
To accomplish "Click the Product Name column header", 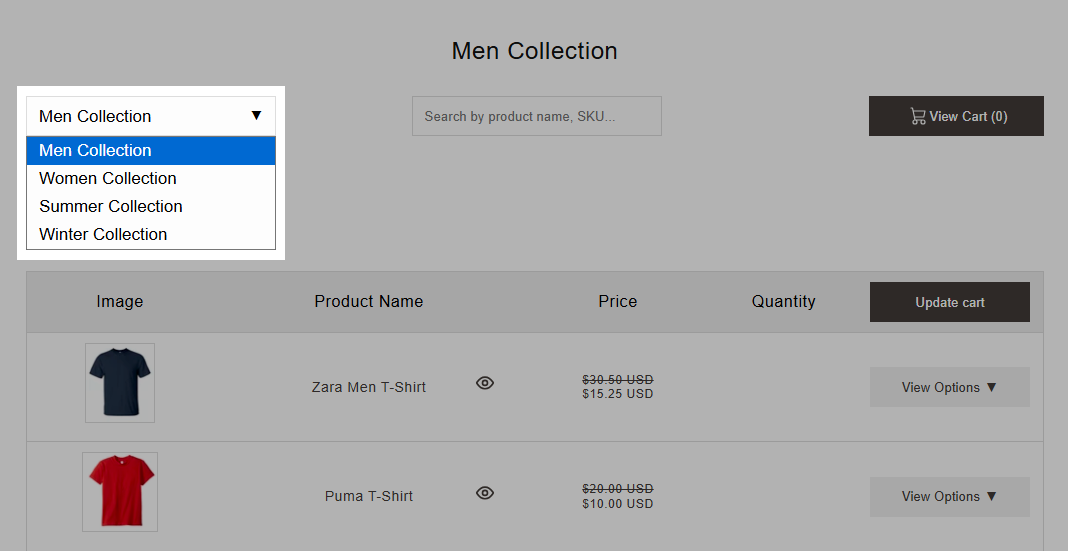I will click(368, 301).
